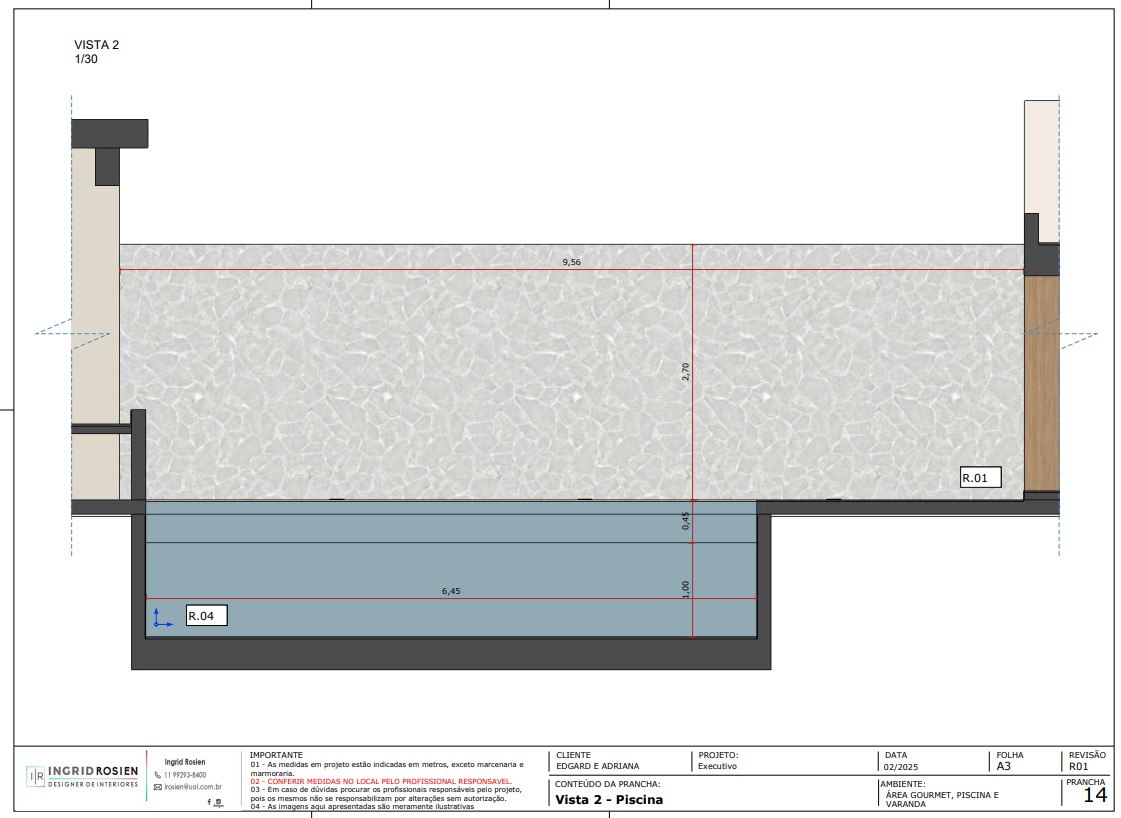Viewport: 1121px width, 818px height.
Task: Click the Vista 2 - Piscina sheet title
Action: 609,800
